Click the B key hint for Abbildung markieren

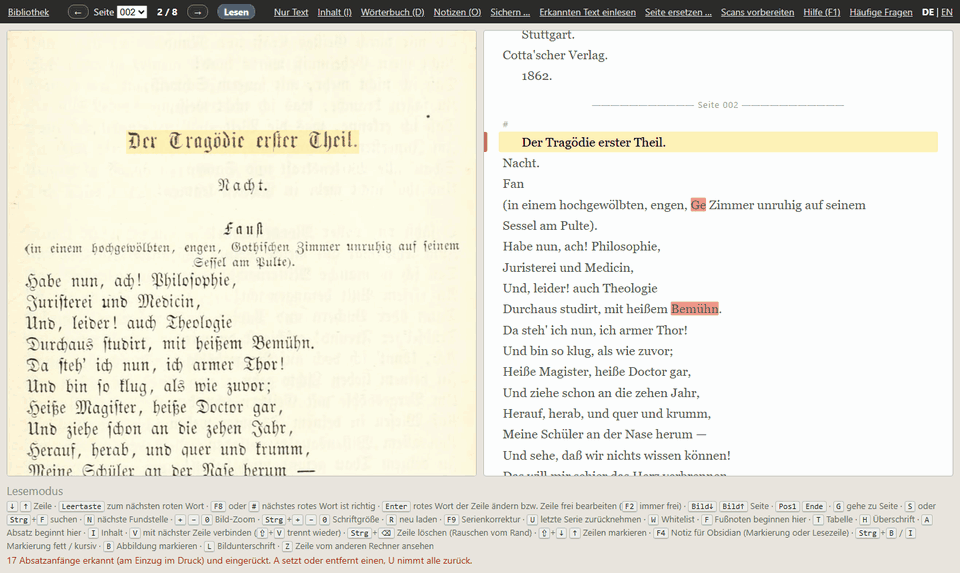(x=108, y=546)
